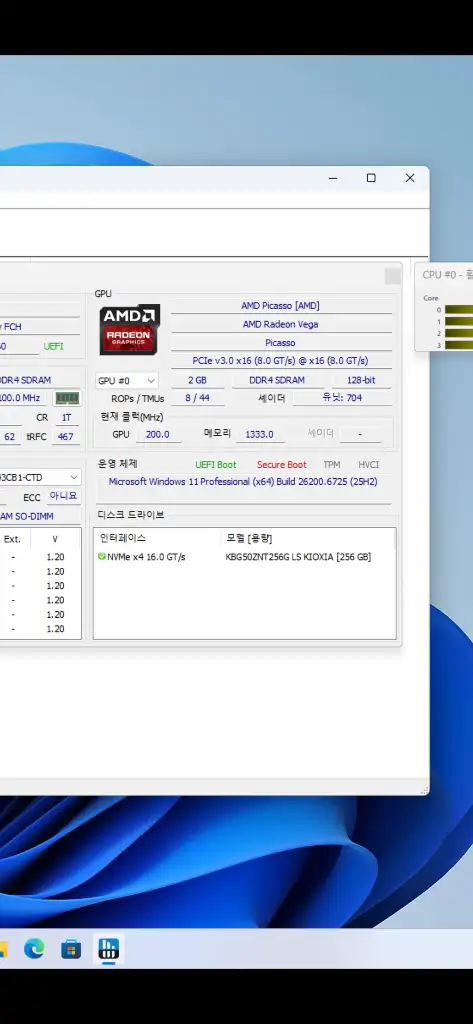Click the Core 3 usage bar in CPU #0 window
The image size is (473, 1024).
click(459, 344)
